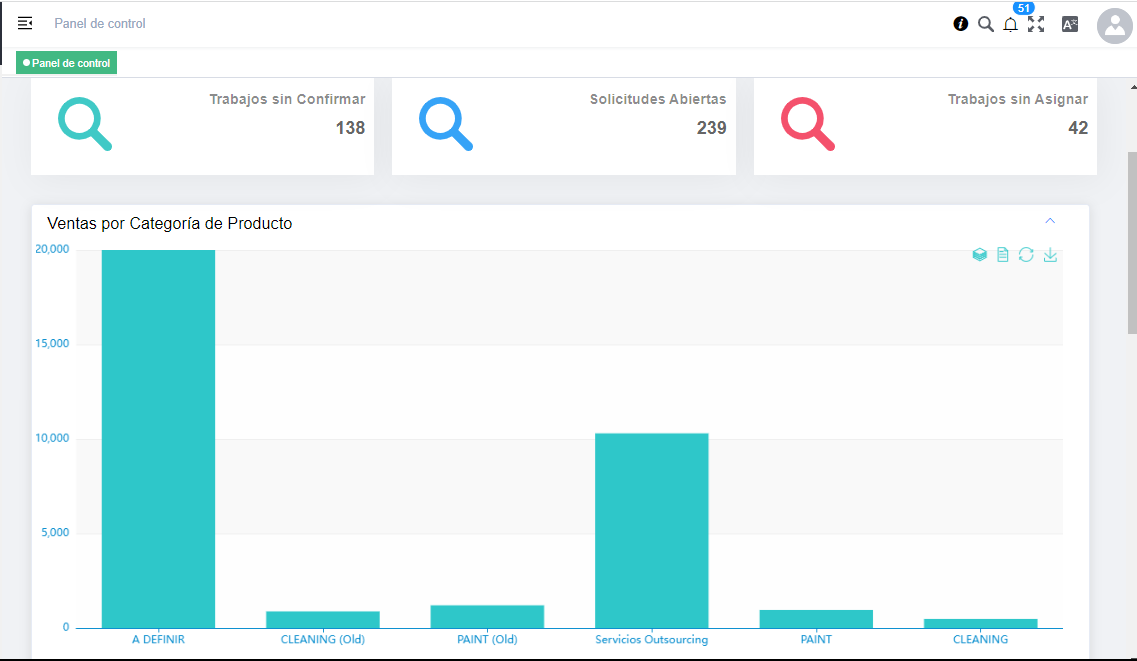Open the information icon in the header
The image size is (1137, 661).
coord(961,24)
